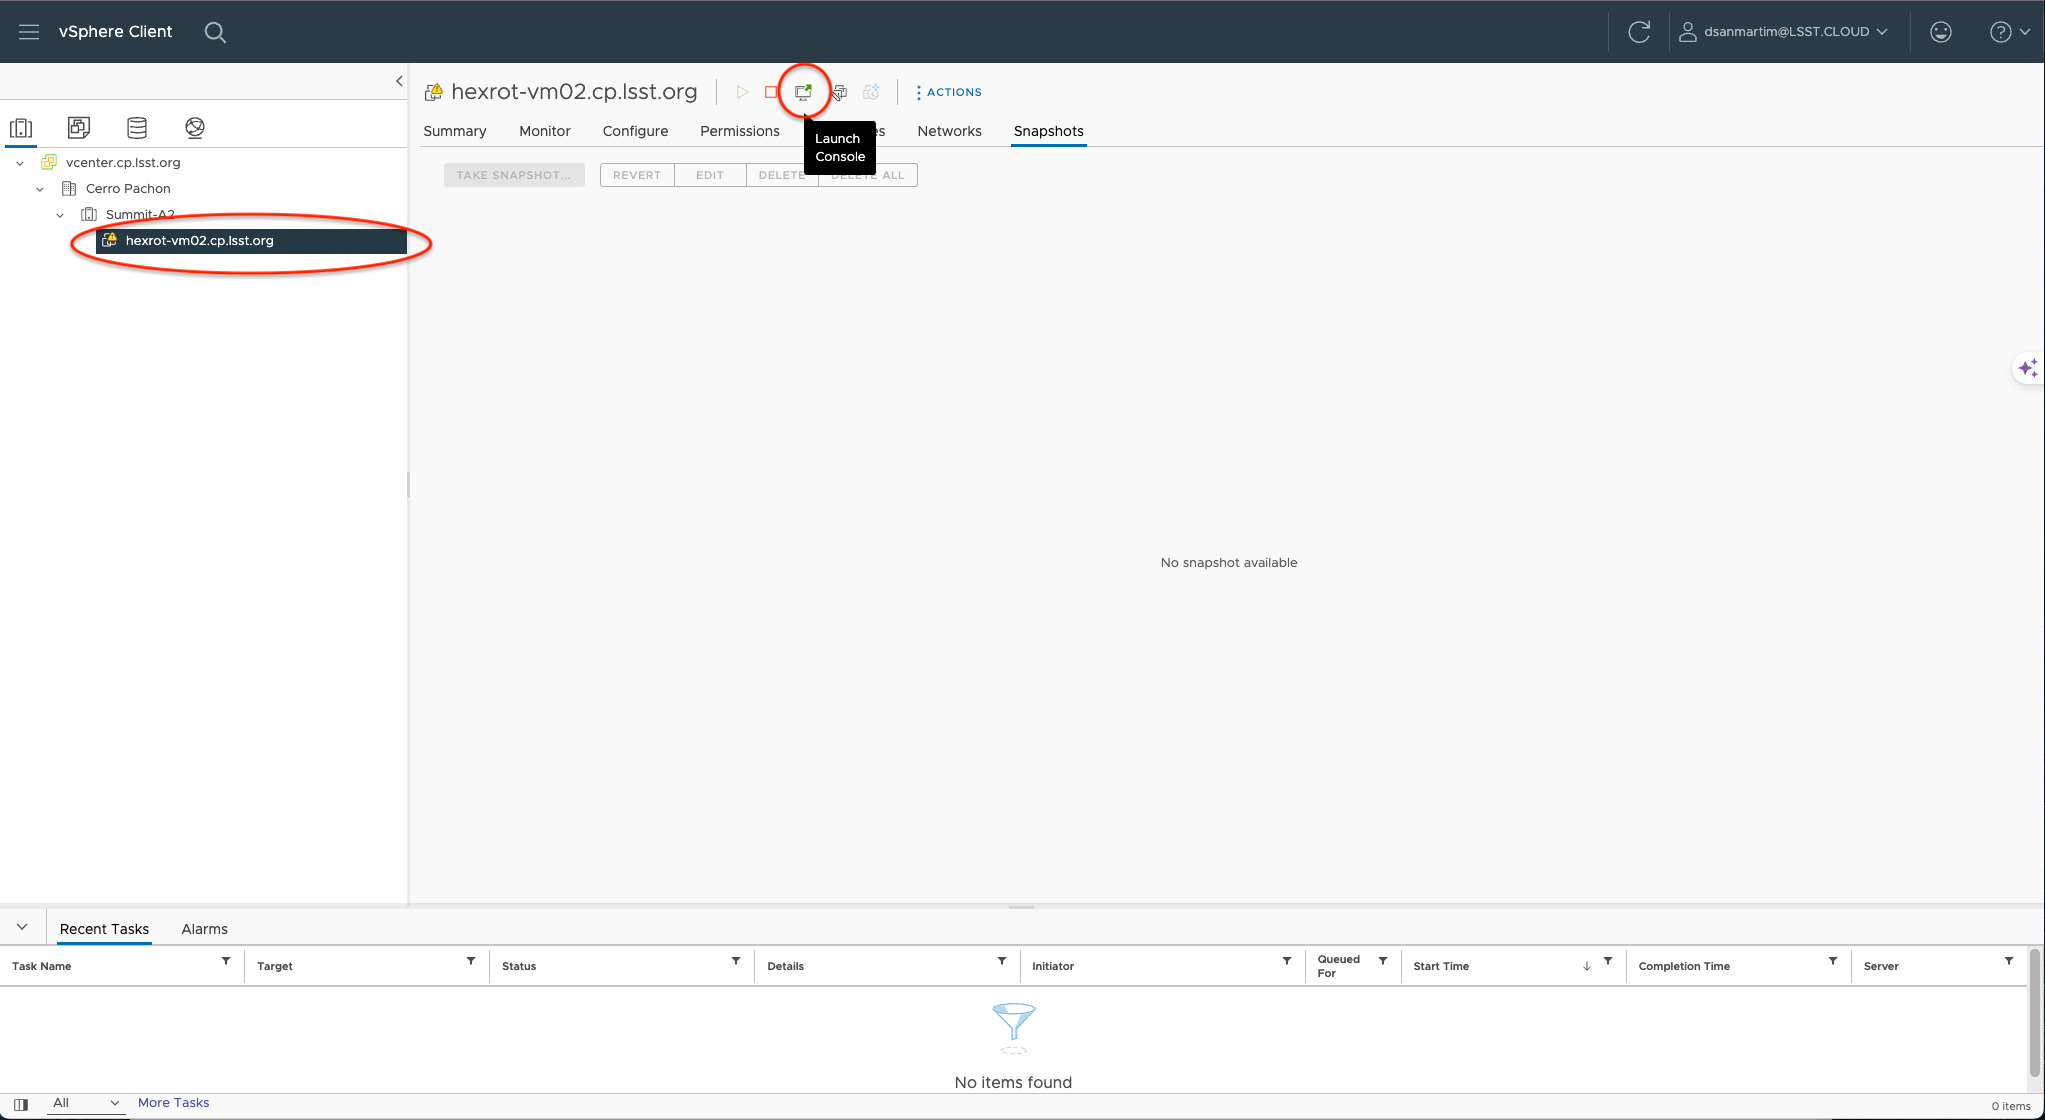Image resolution: width=2045 pixels, height=1120 pixels.
Task: Click the Recent Tasks vertical scrollbar
Action: pyautogui.click(x=2035, y=1013)
